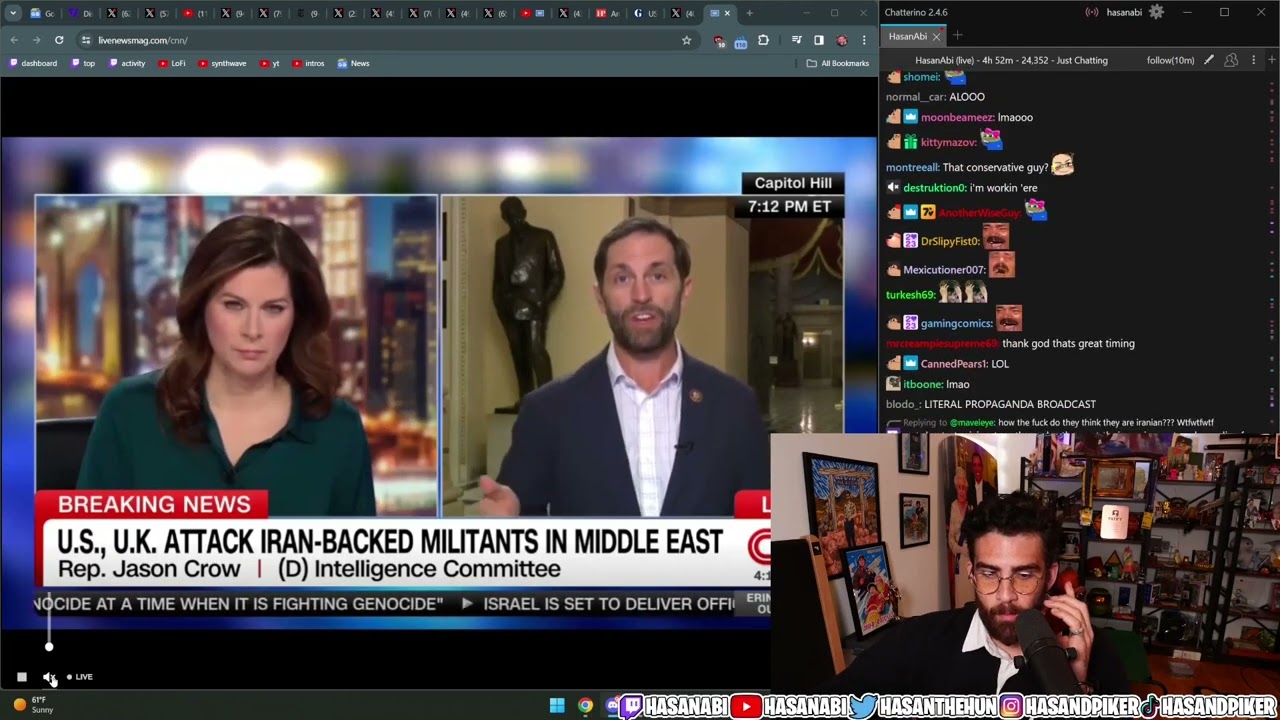Viewport: 1280px width, 720px height.
Task: Open the moderation sword icon
Action: click(1209, 60)
